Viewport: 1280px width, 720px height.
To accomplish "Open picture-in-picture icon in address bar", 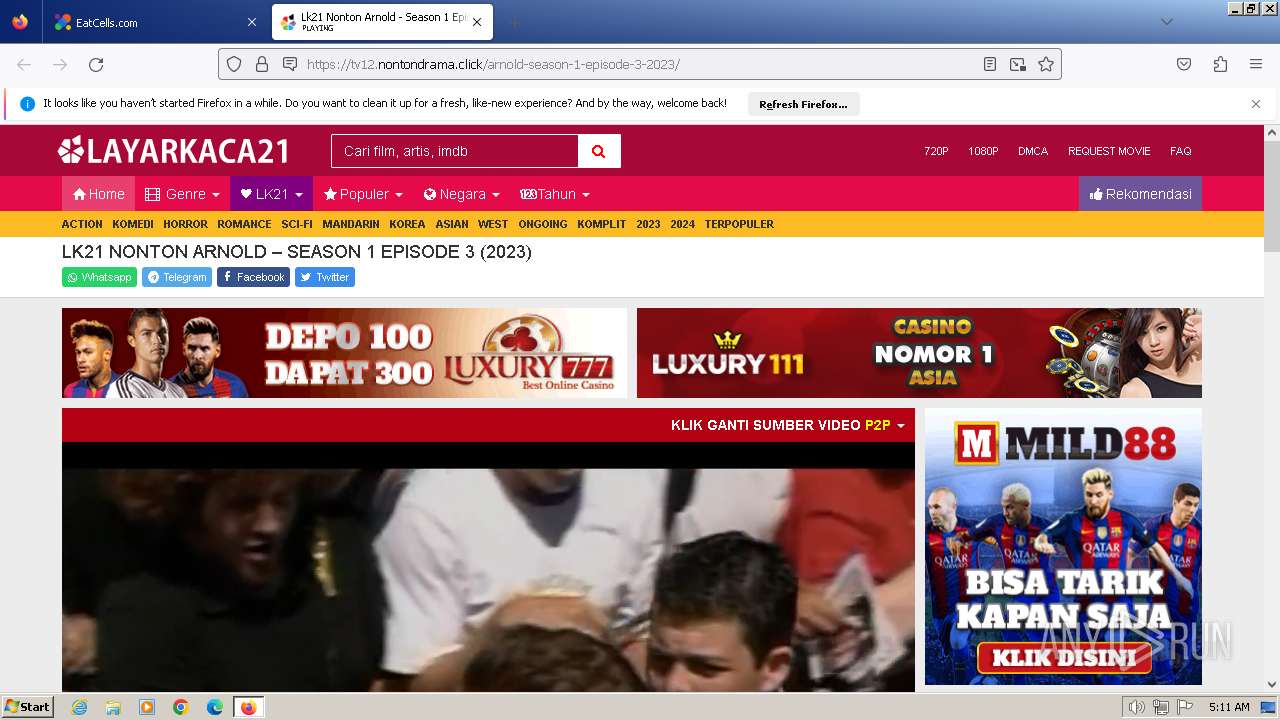I will [x=1018, y=64].
